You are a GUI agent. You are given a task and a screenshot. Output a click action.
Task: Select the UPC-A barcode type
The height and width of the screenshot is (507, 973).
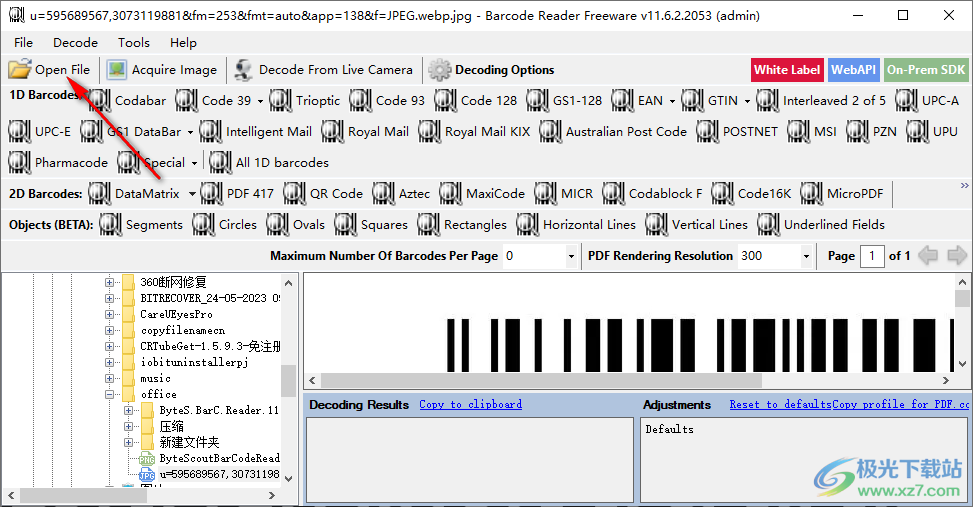pyautogui.click(x=928, y=101)
